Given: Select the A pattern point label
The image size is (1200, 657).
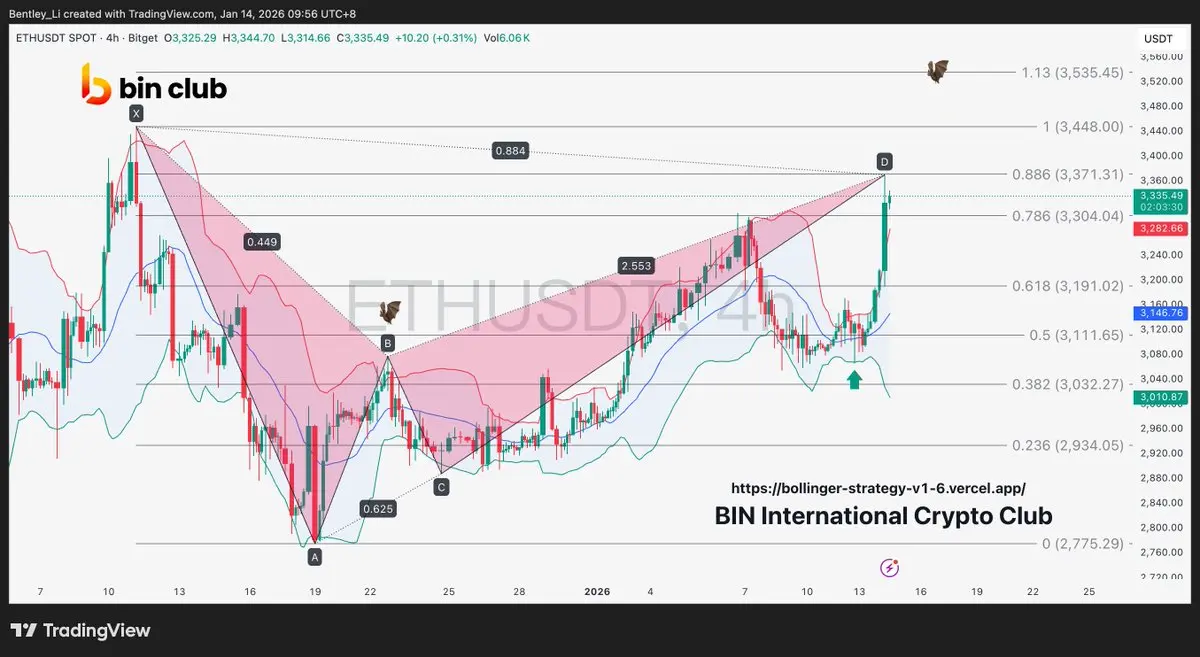Looking at the screenshot, I should point(315,557).
